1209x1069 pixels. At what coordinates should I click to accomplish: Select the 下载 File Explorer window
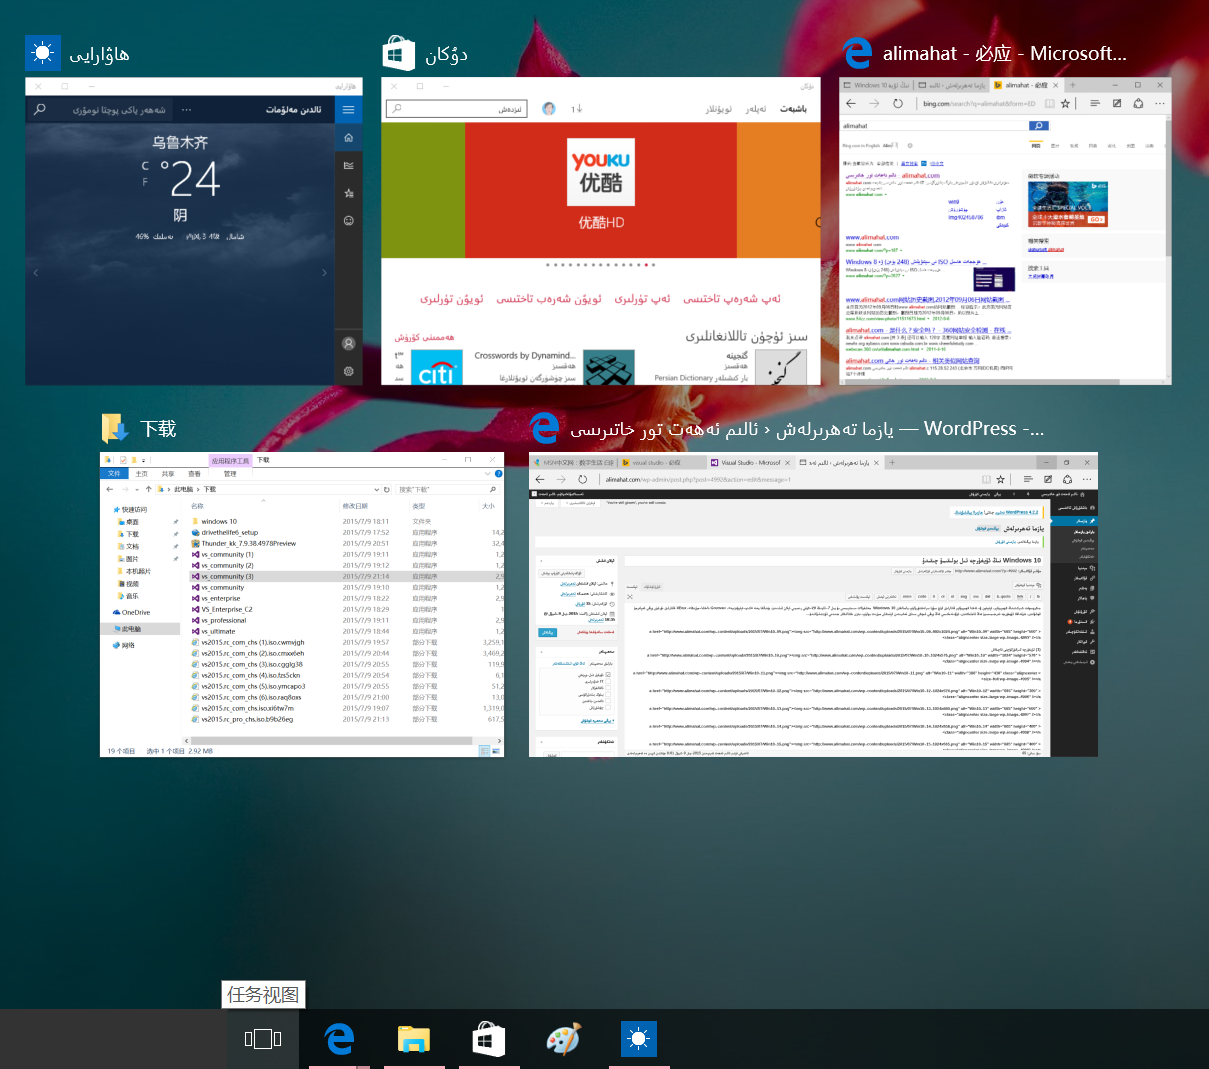[x=302, y=605]
